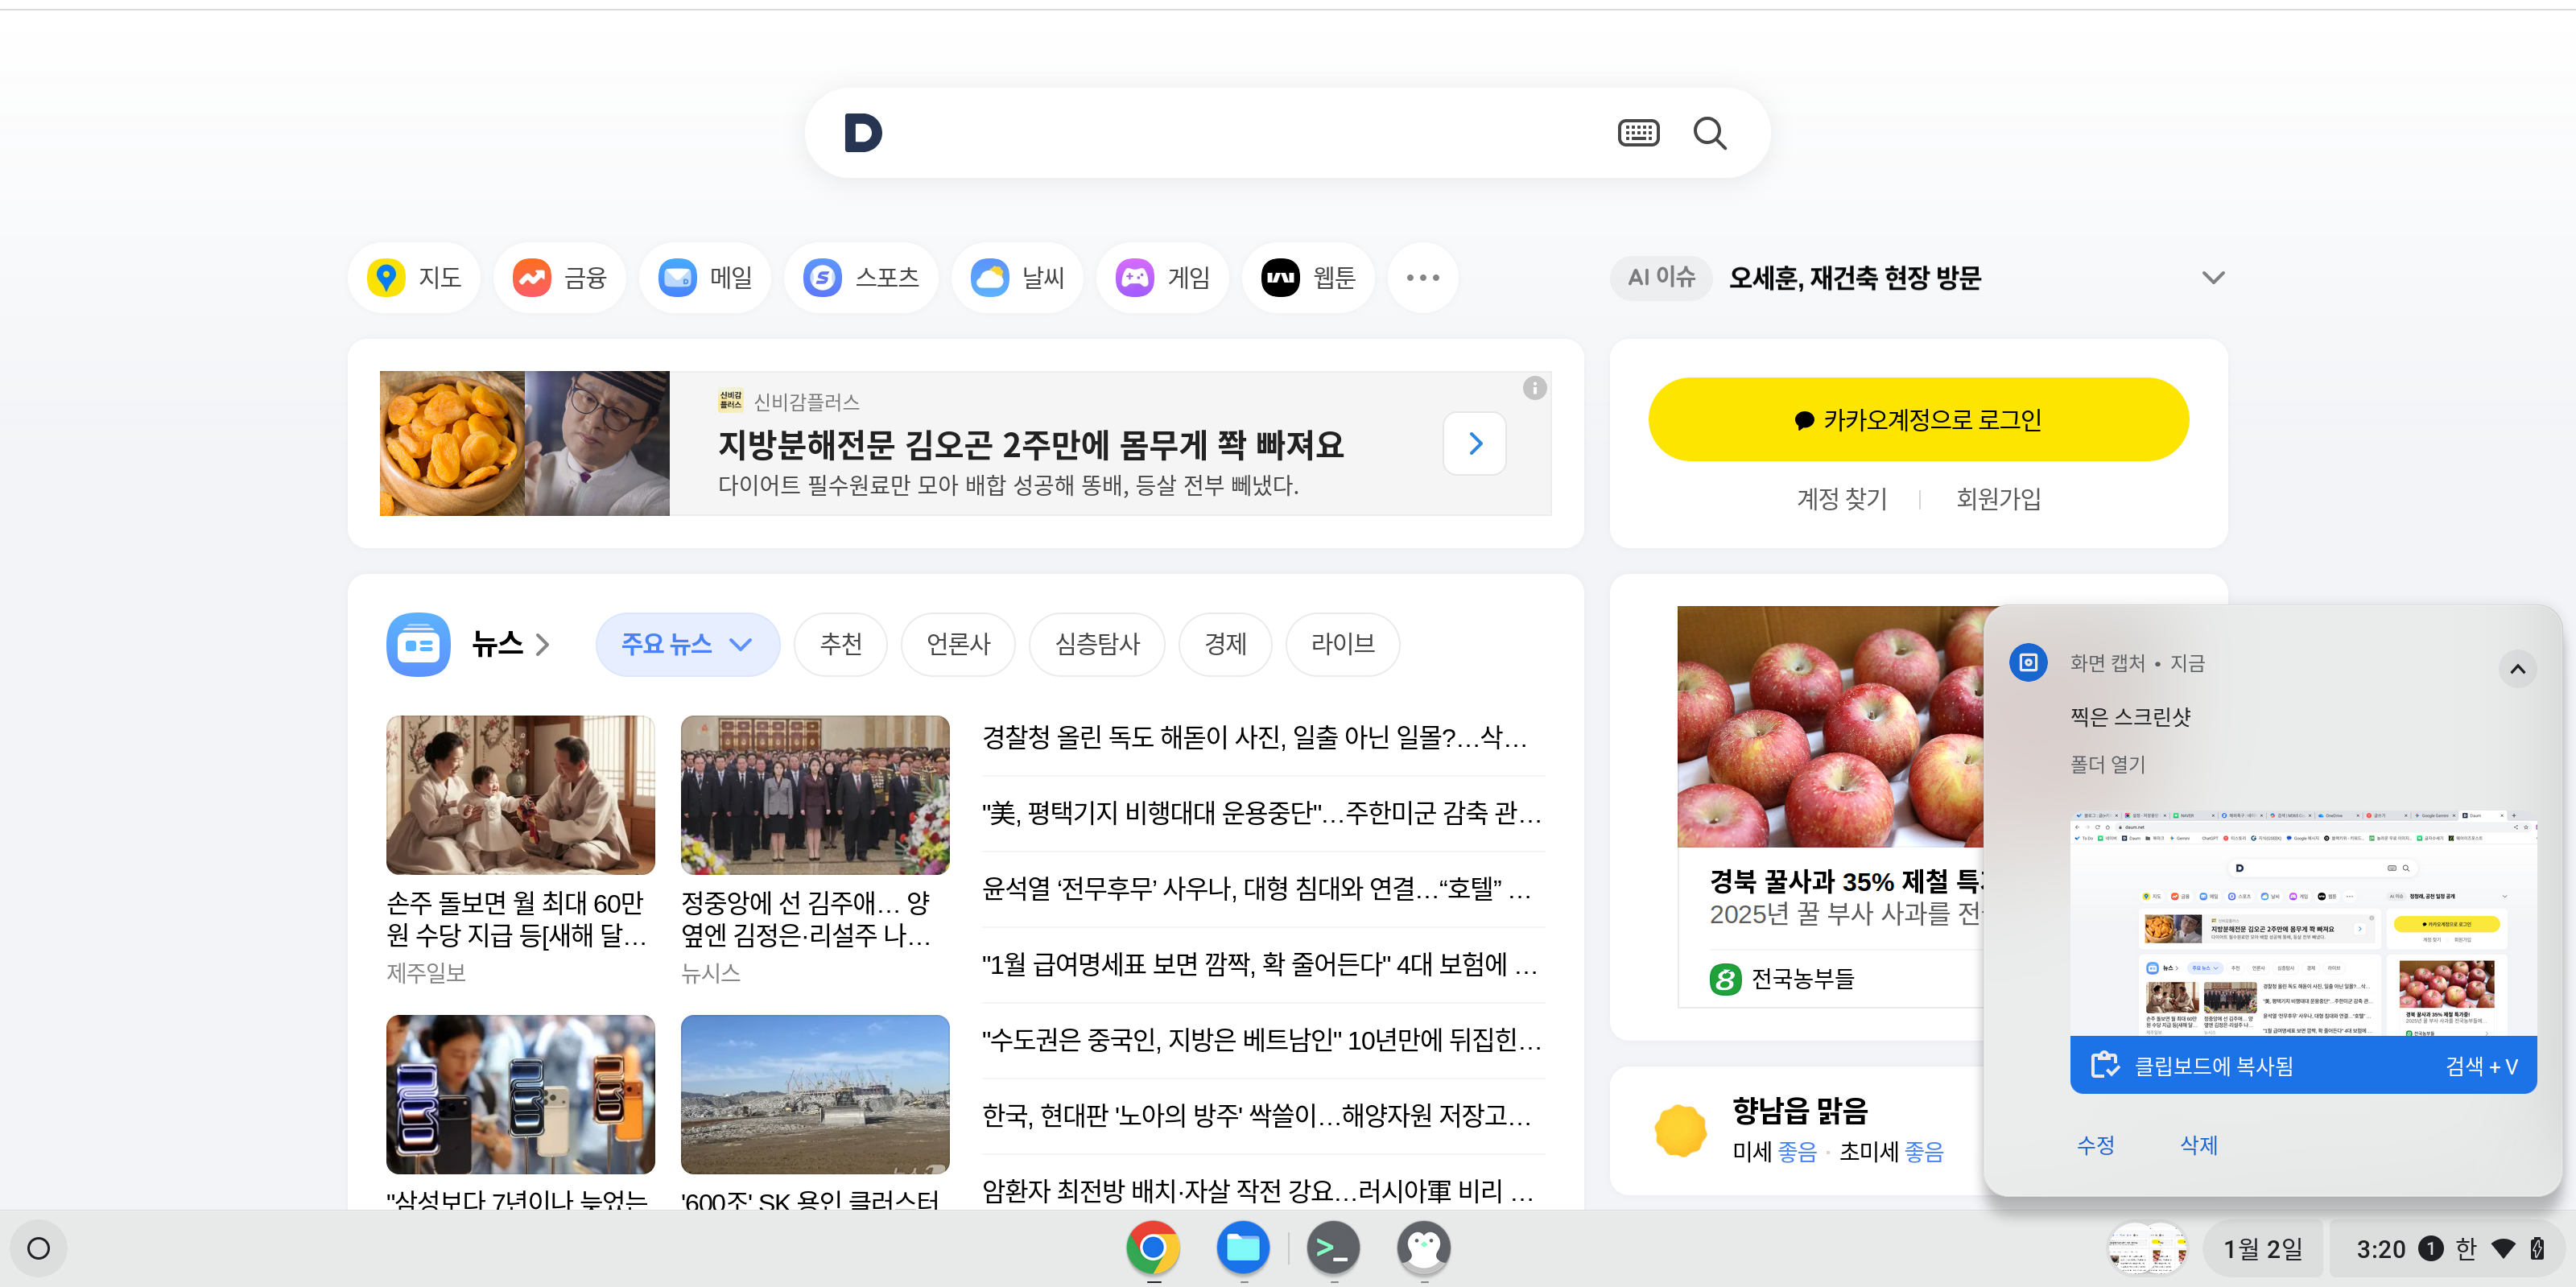The height and width of the screenshot is (1287, 2576).
Task: Click the Daum search input field
Action: (x=1240, y=133)
